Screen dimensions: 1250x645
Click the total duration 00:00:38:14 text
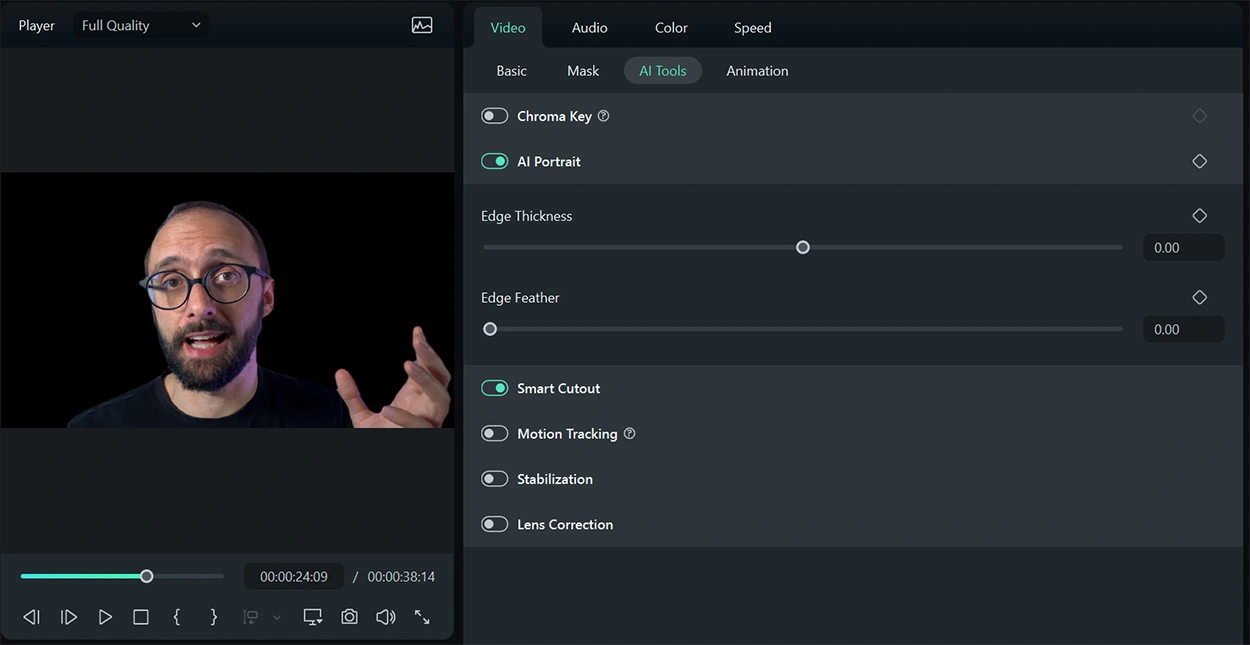[x=401, y=577]
